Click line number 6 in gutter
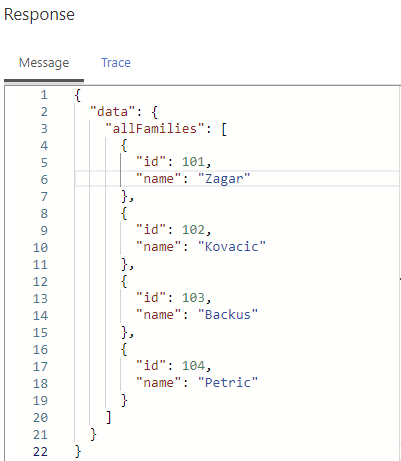 pos(44,180)
